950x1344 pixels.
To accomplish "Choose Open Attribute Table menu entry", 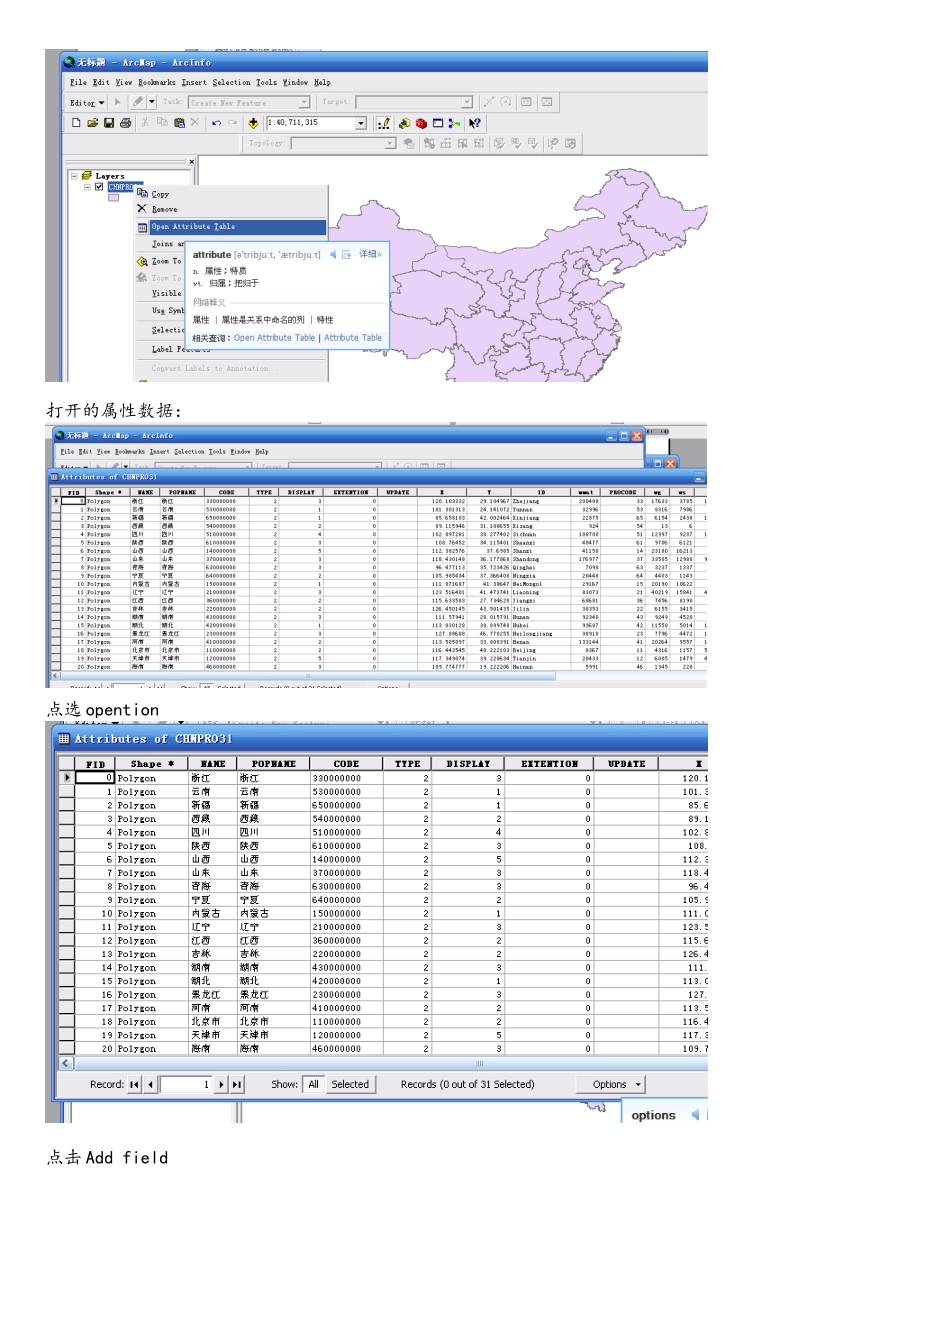I will click(x=231, y=227).
